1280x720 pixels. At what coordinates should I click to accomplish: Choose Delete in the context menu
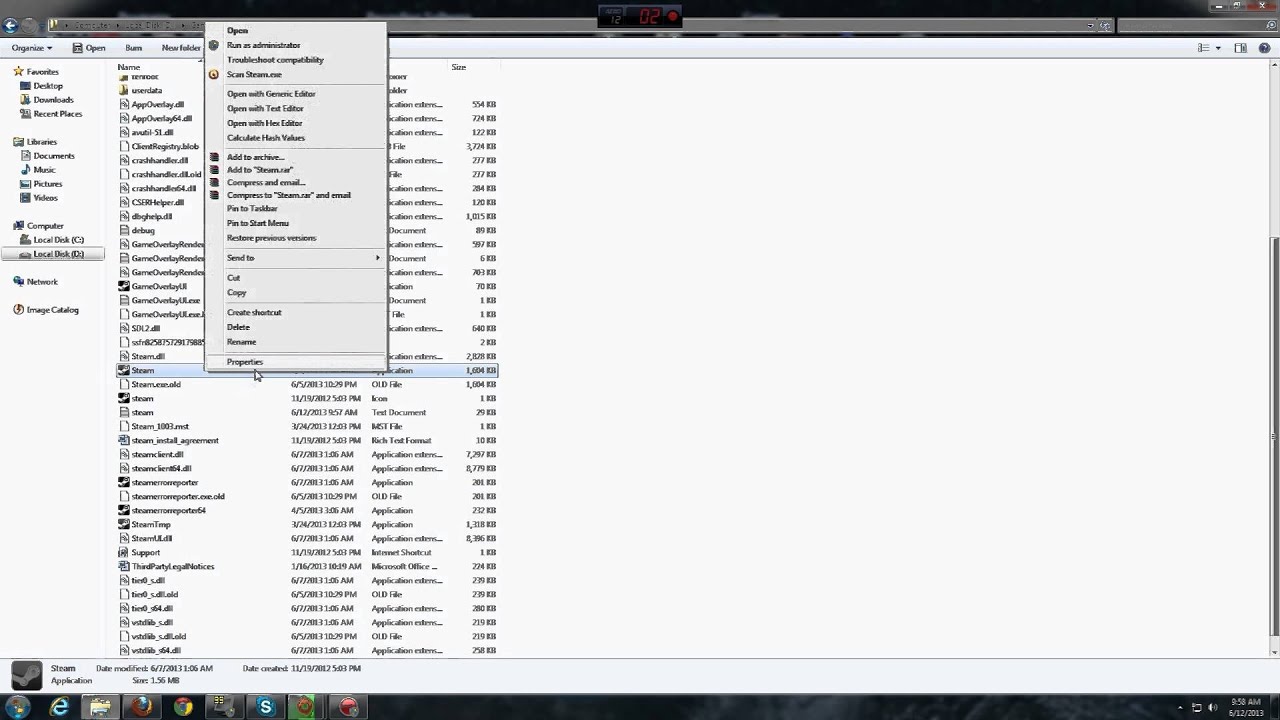pos(238,327)
